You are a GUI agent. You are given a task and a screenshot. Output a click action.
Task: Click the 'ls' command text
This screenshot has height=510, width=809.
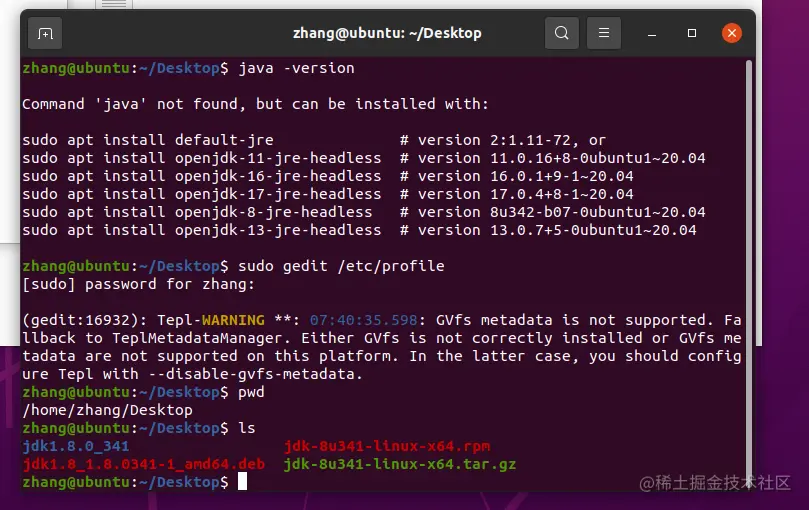pyautogui.click(x=247, y=428)
